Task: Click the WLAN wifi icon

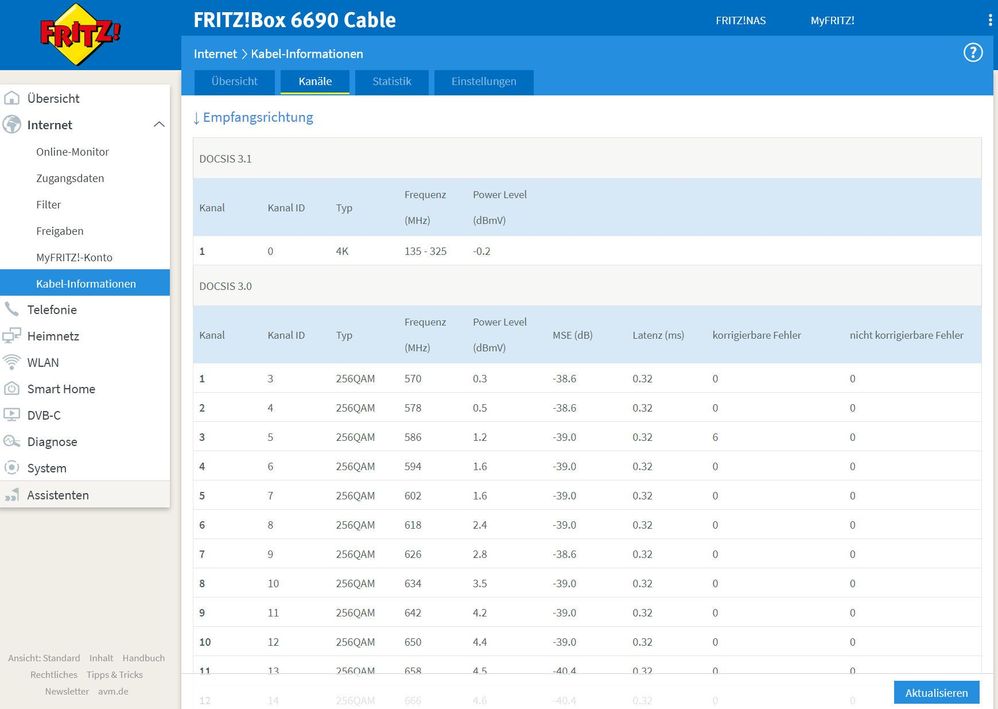Action: (12, 363)
